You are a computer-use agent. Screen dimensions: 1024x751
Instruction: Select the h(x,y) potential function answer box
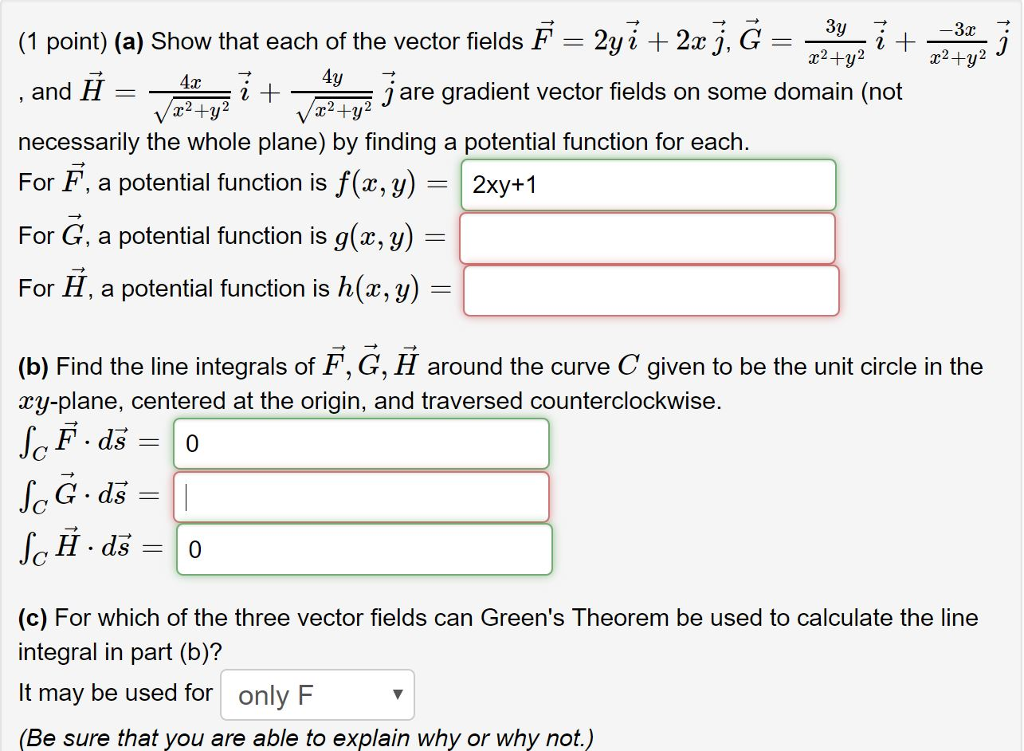pos(650,290)
